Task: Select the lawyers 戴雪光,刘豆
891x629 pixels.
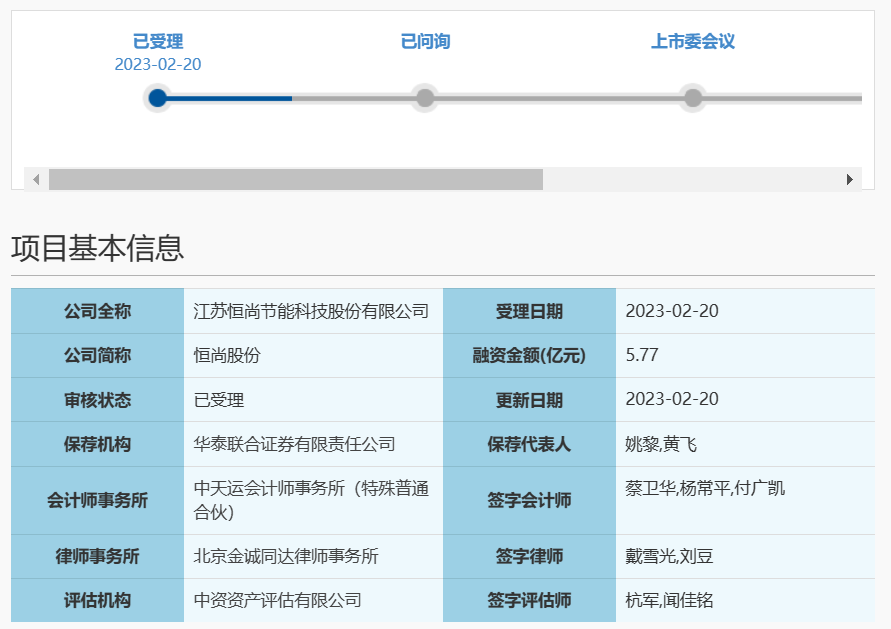Action: coord(669,556)
